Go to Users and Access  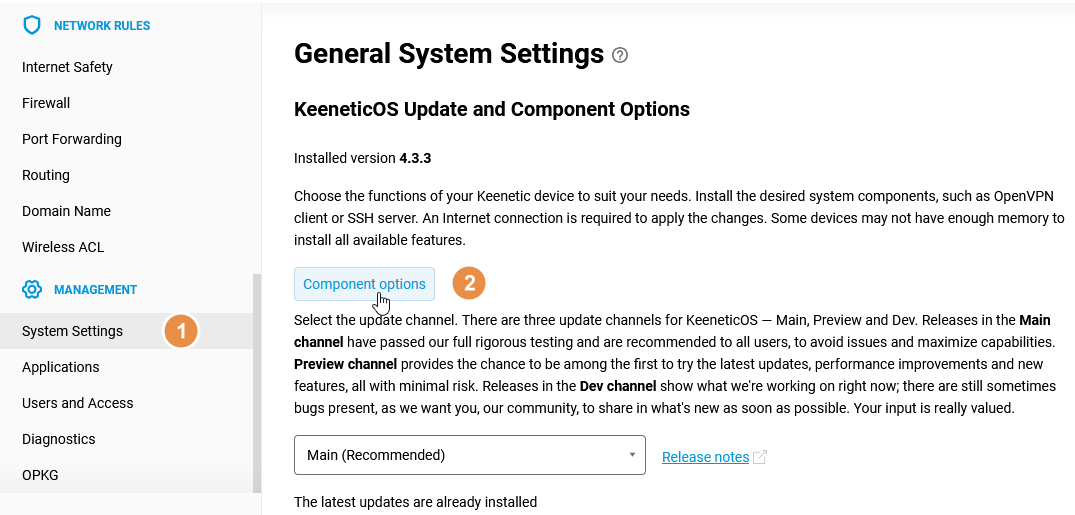click(x=78, y=403)
